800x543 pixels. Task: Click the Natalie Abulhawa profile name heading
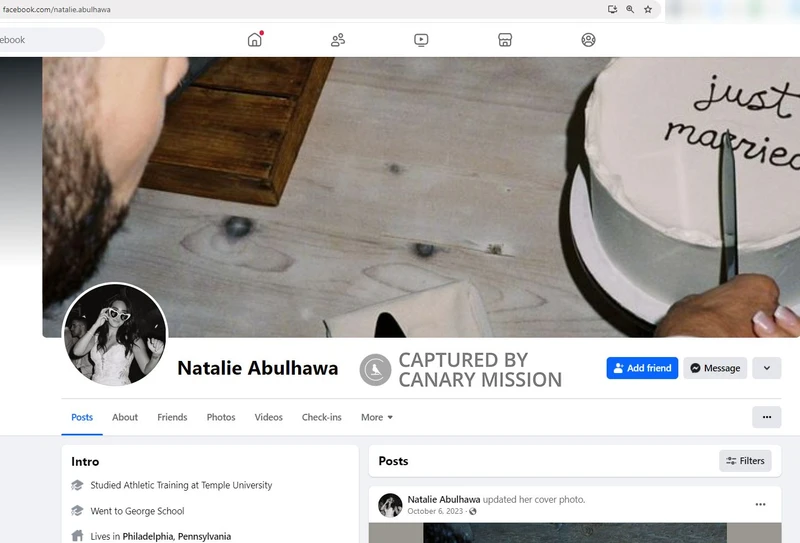(x=258, y=368)
